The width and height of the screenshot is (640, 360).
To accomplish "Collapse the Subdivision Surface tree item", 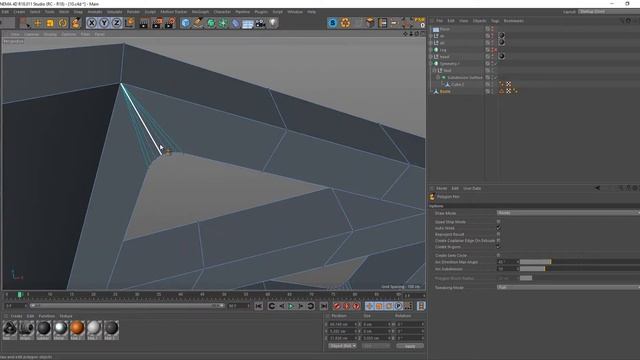I will click(438, 78).
